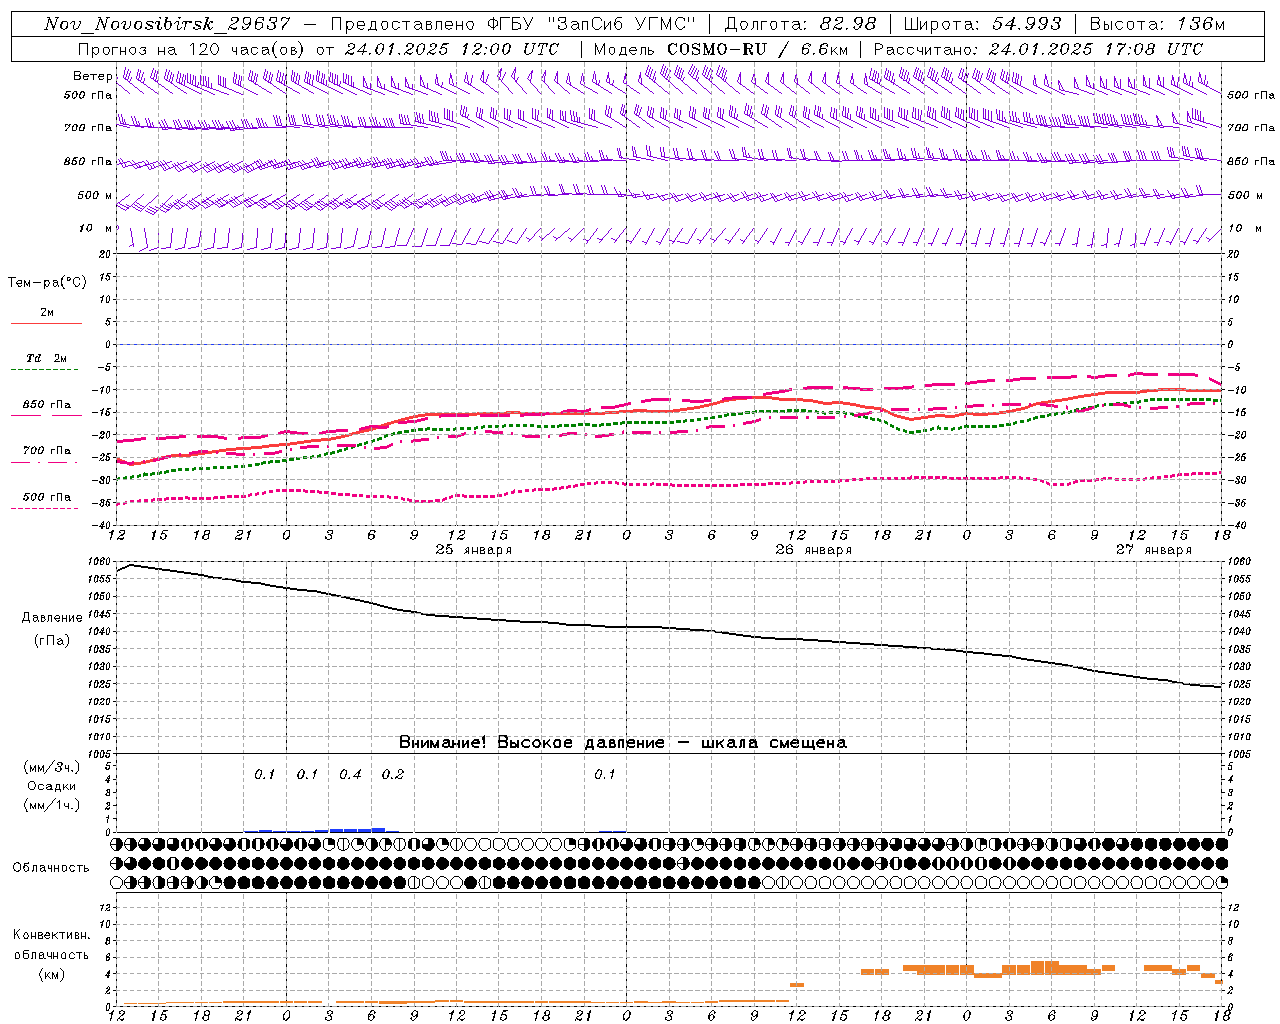Click the Ветер wind panel label

coord(92,76)
